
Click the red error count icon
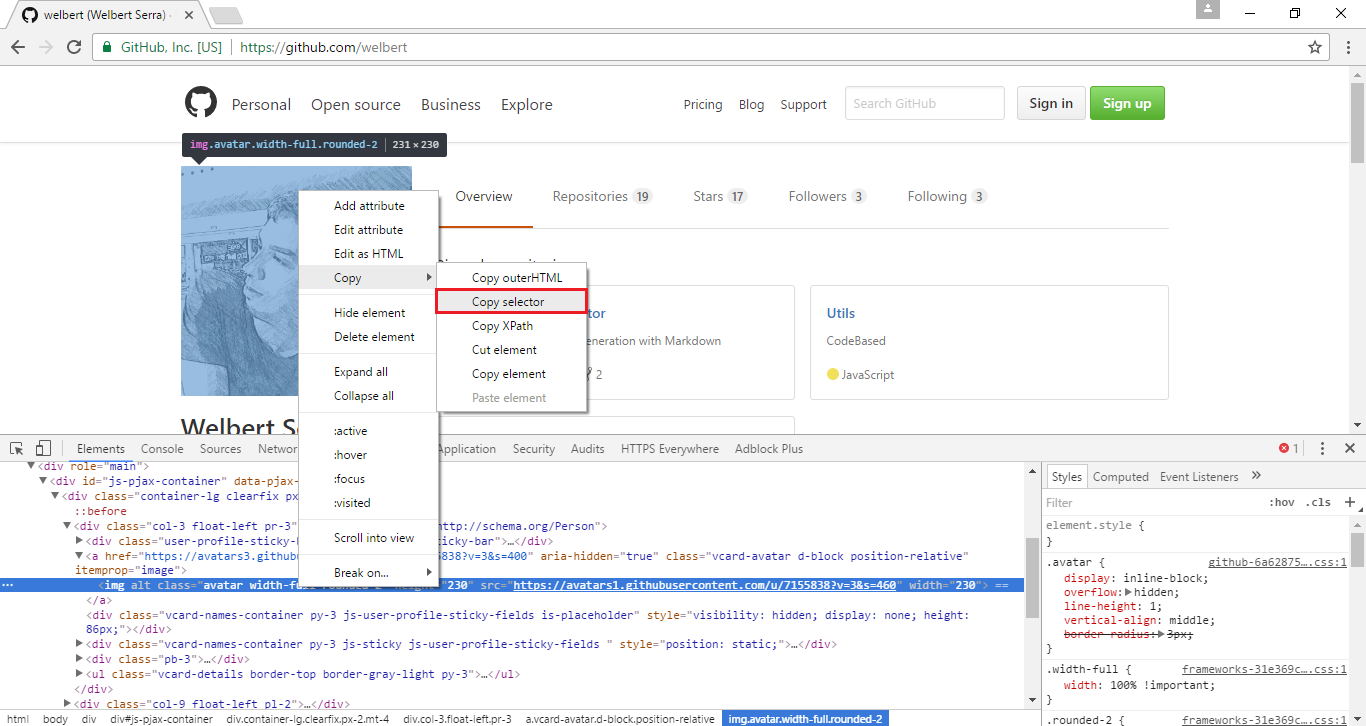(1284, 448)
